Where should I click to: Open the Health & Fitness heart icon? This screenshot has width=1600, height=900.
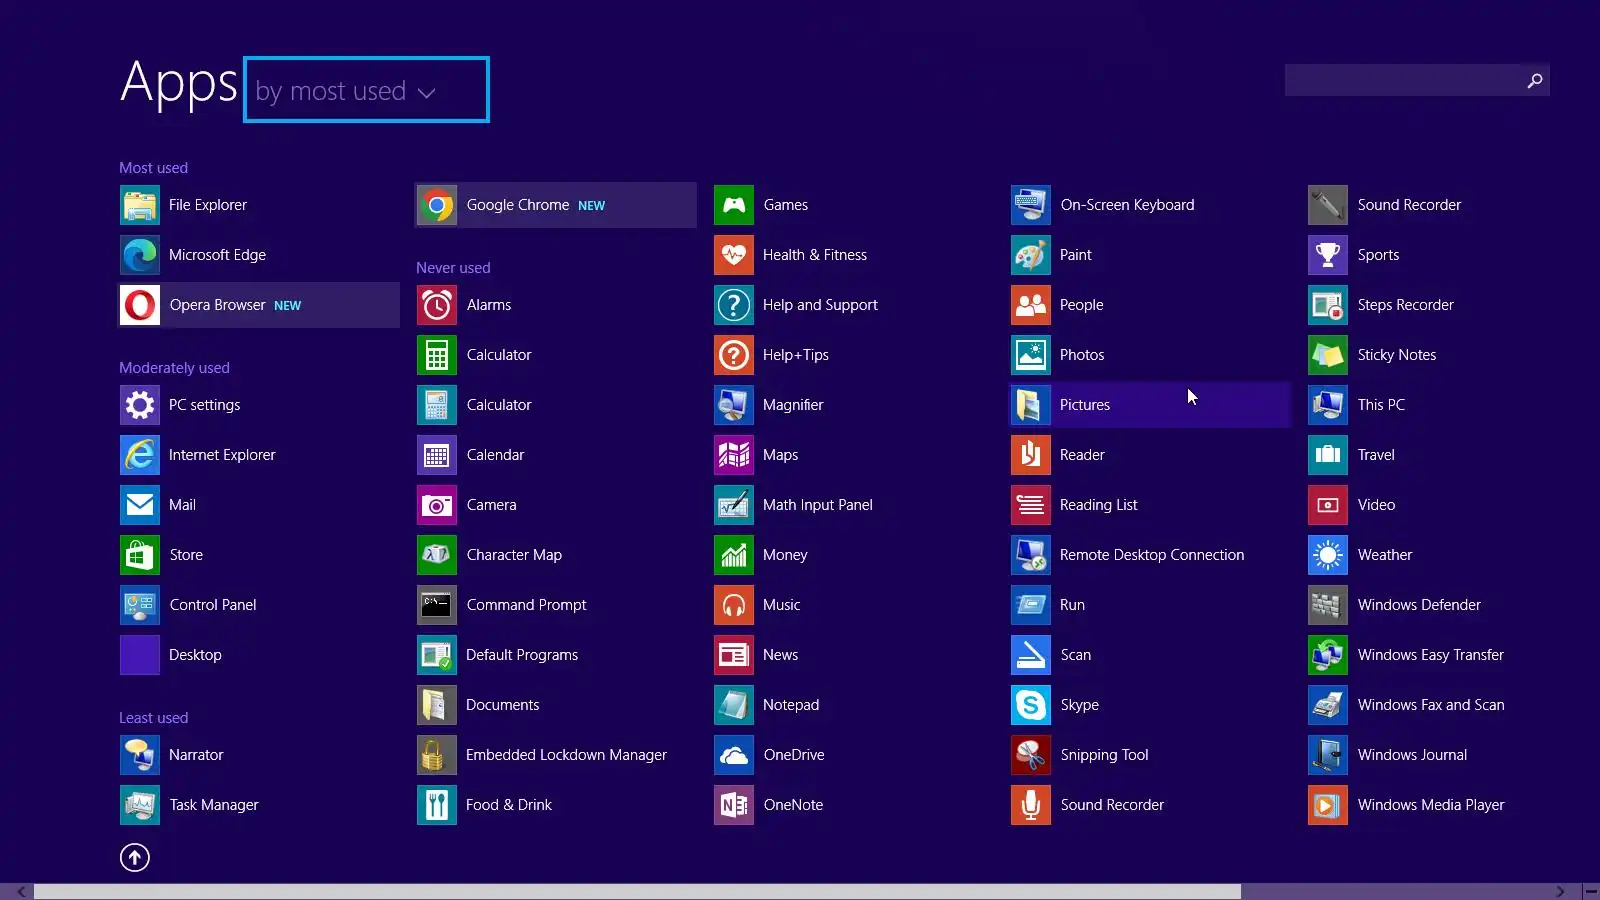734,255
